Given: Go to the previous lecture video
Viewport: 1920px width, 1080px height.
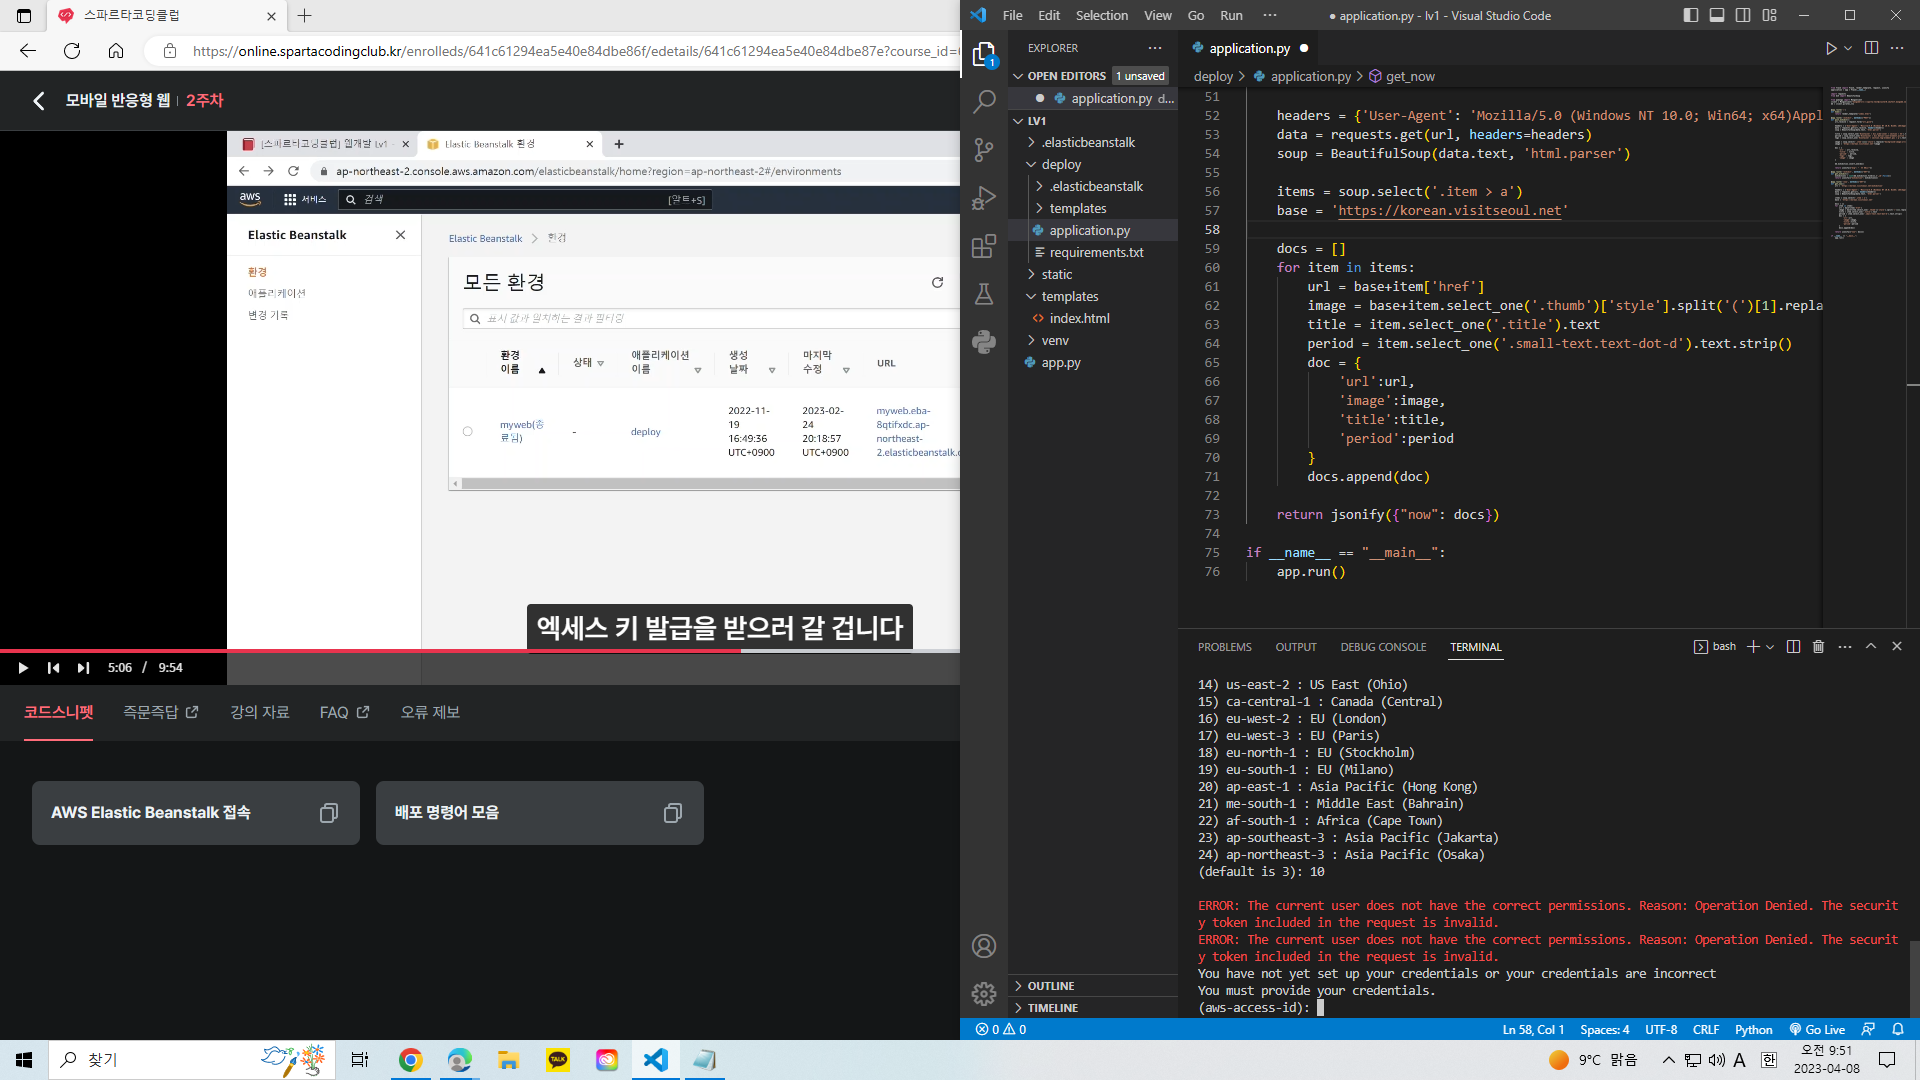Looking at the screenshot, I should (x=54, y=668).
